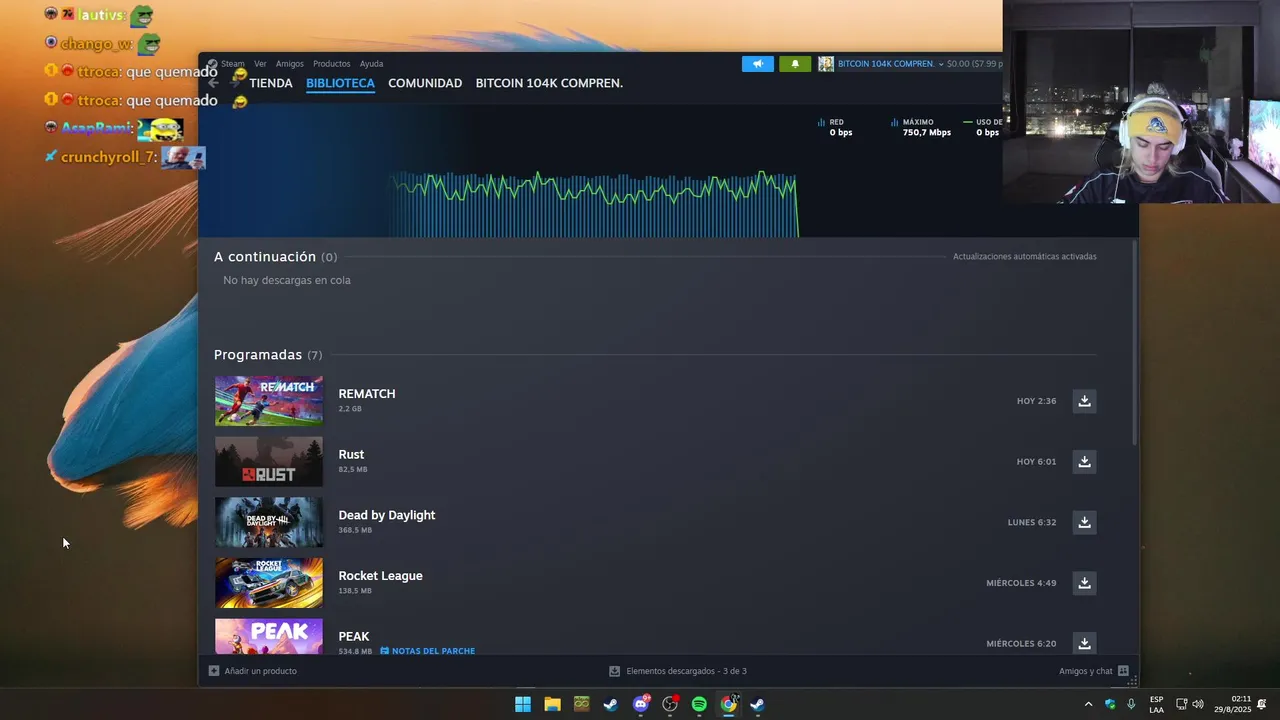1280x720 pixels.
Task: Click the HOY 6:01 scheduled time
Action: (x=1036, y=462)
